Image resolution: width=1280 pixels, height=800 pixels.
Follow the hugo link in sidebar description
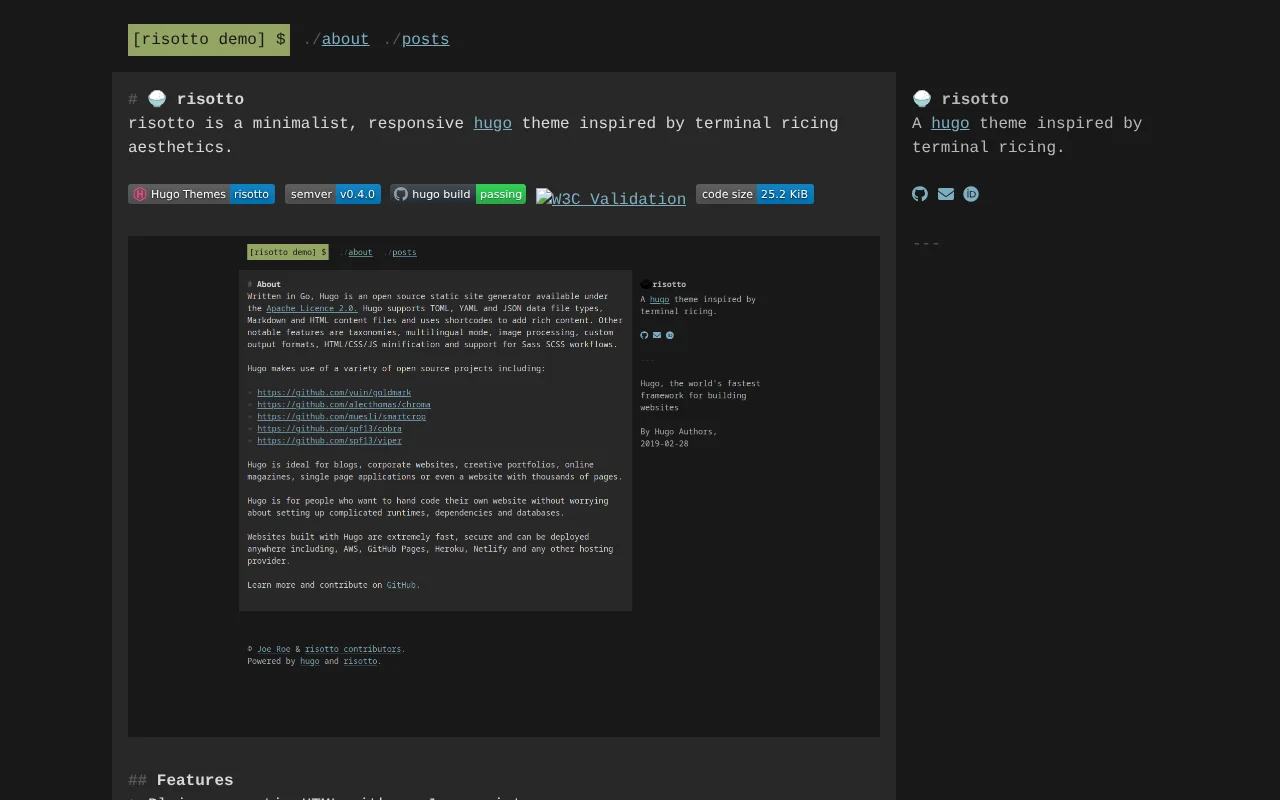[950, 123]
